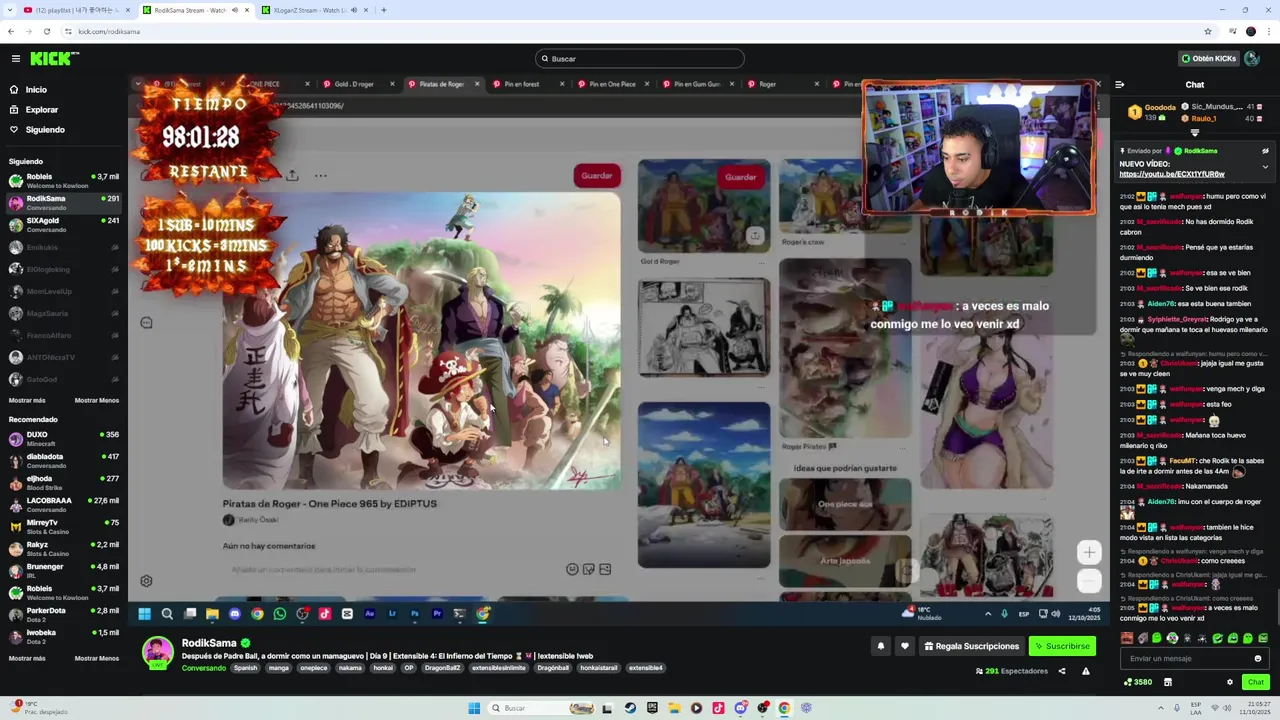Switch to XLoganZ Stream browser tab
Screen dimensions: 1280x720
point(315,10)
